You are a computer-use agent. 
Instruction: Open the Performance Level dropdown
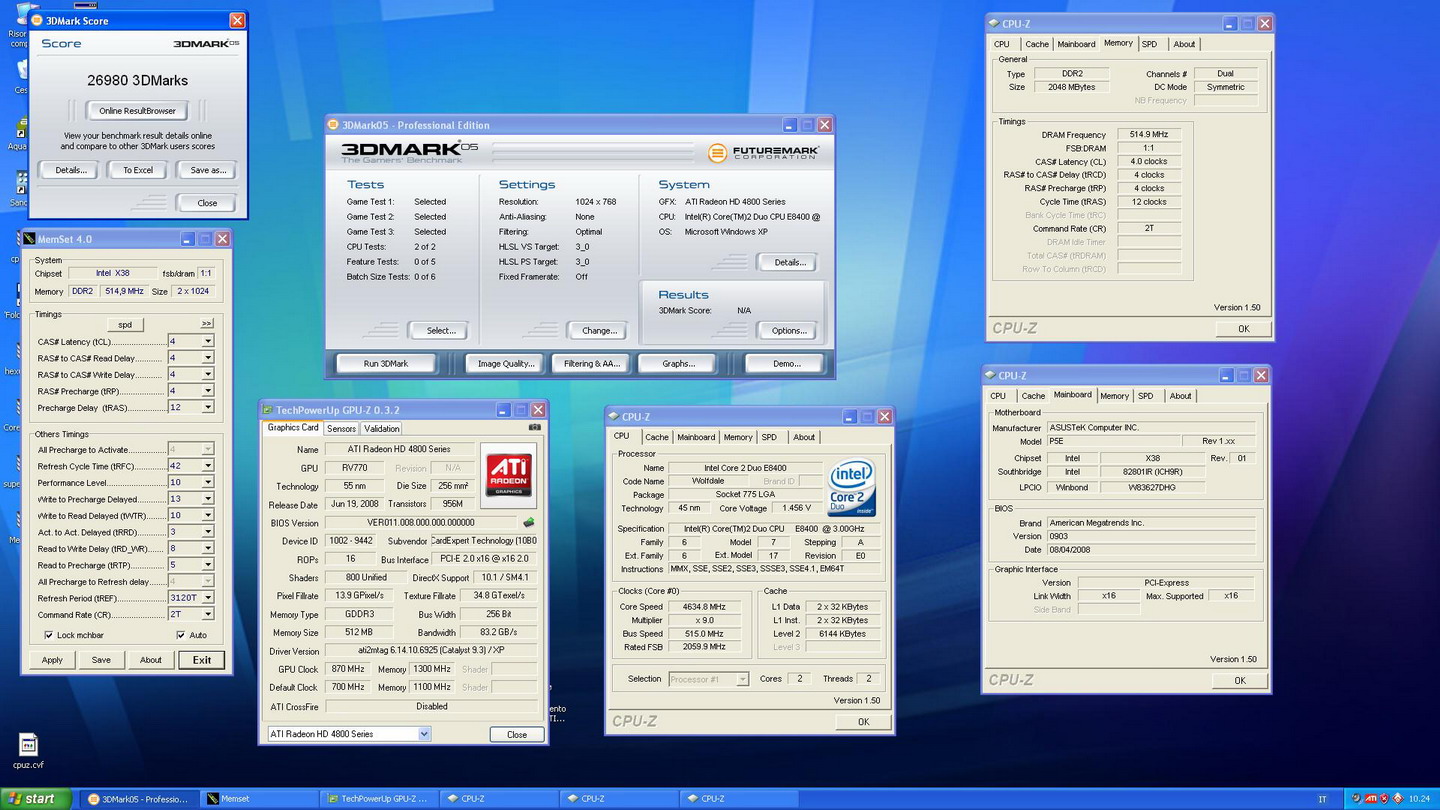tap(208, 482)
